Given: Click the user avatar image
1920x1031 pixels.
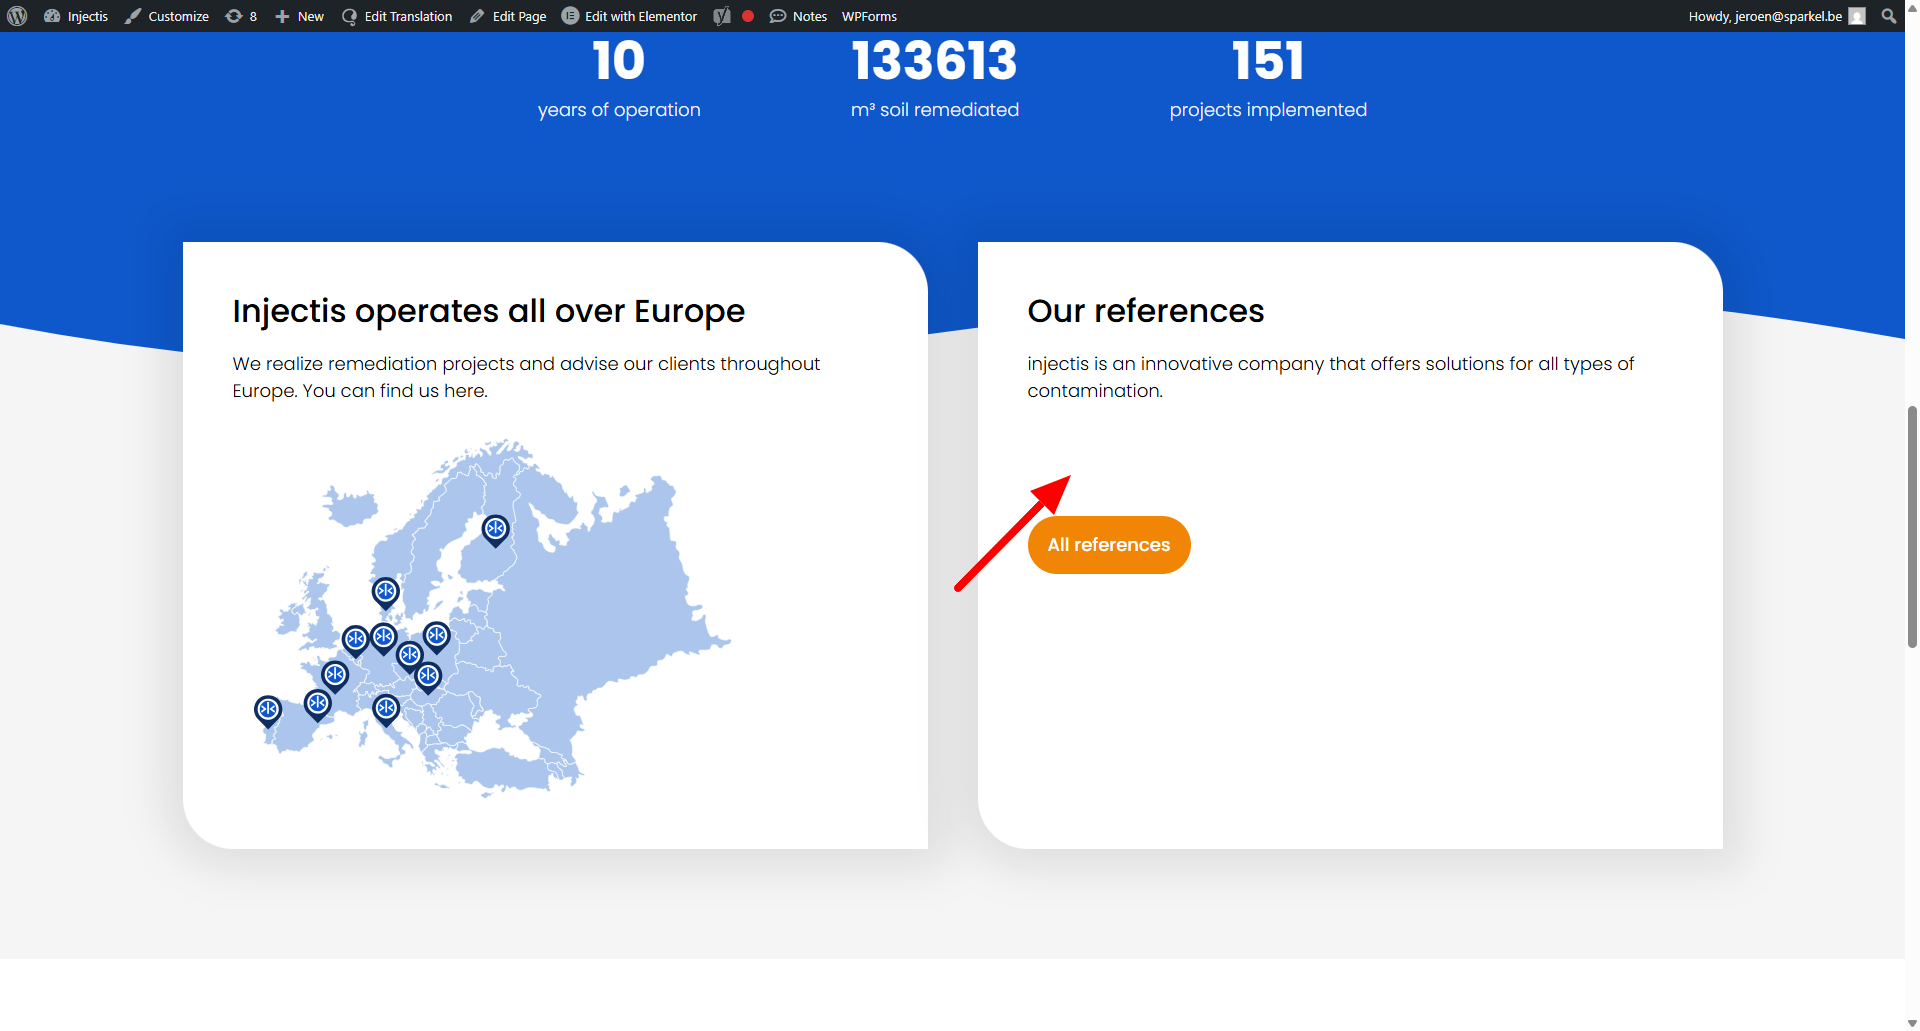Looking at the screenshot, I should tap(1857, 16).
